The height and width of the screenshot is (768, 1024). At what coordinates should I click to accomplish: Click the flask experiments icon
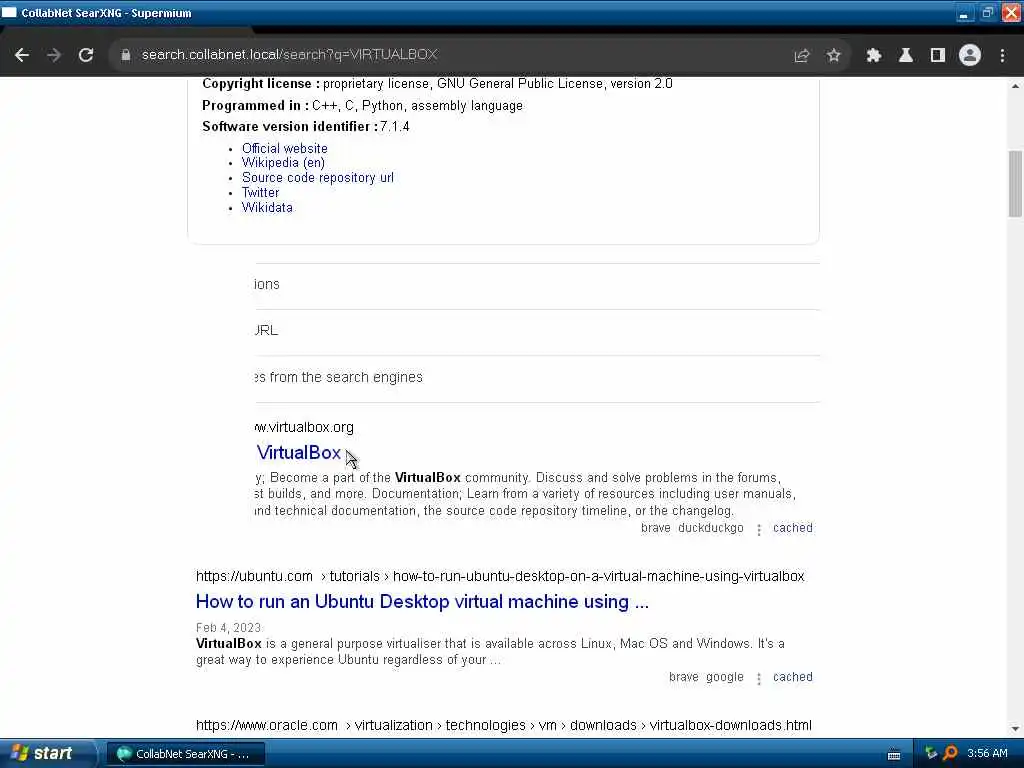pos(906,56)
